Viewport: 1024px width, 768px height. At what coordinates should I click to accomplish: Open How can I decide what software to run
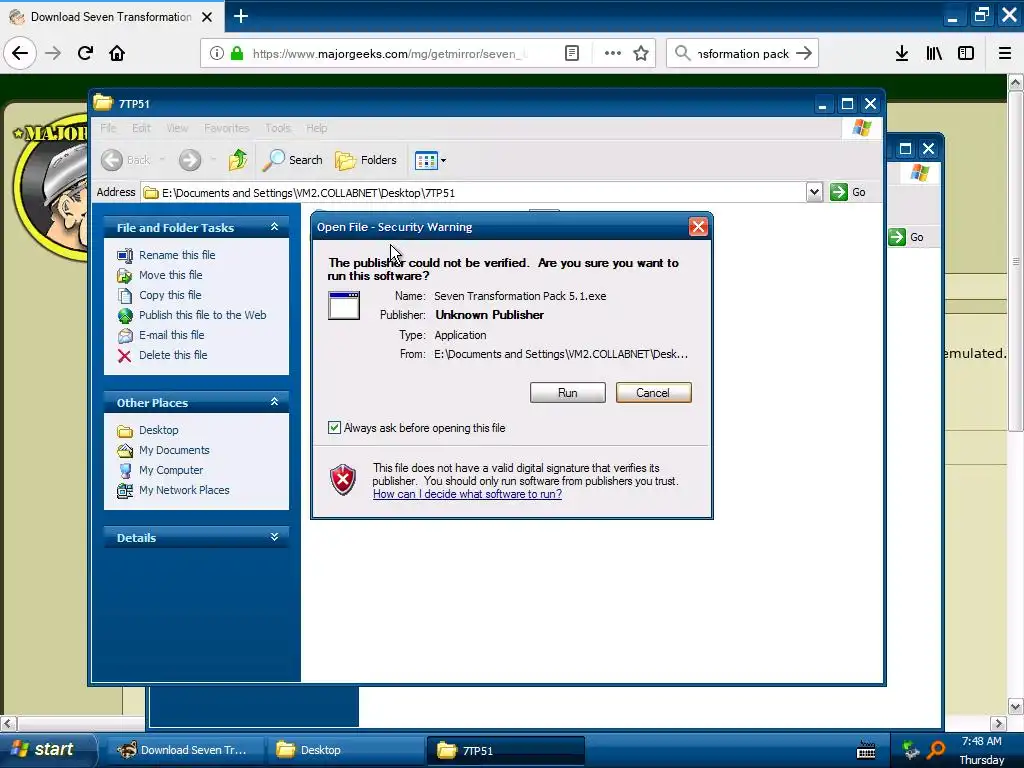click(467, 494)
